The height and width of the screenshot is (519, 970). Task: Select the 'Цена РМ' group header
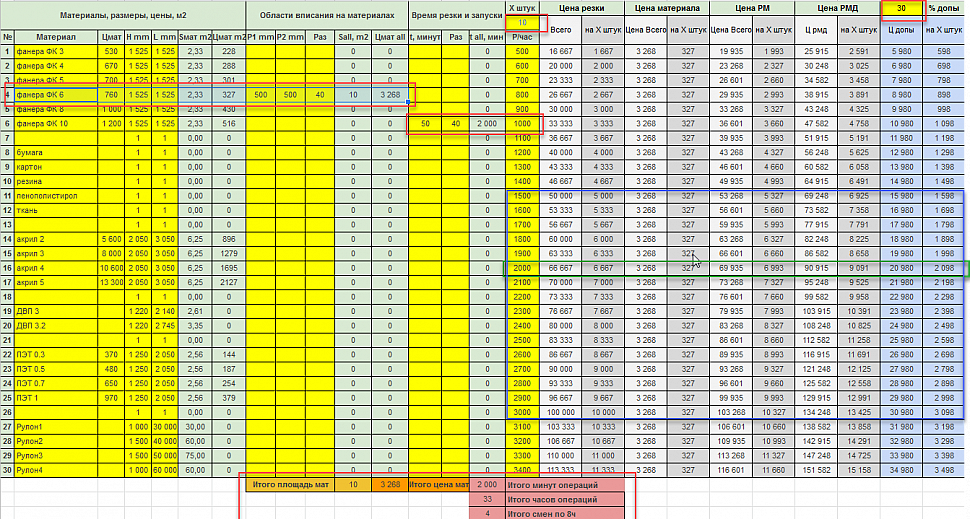point(752,8)
